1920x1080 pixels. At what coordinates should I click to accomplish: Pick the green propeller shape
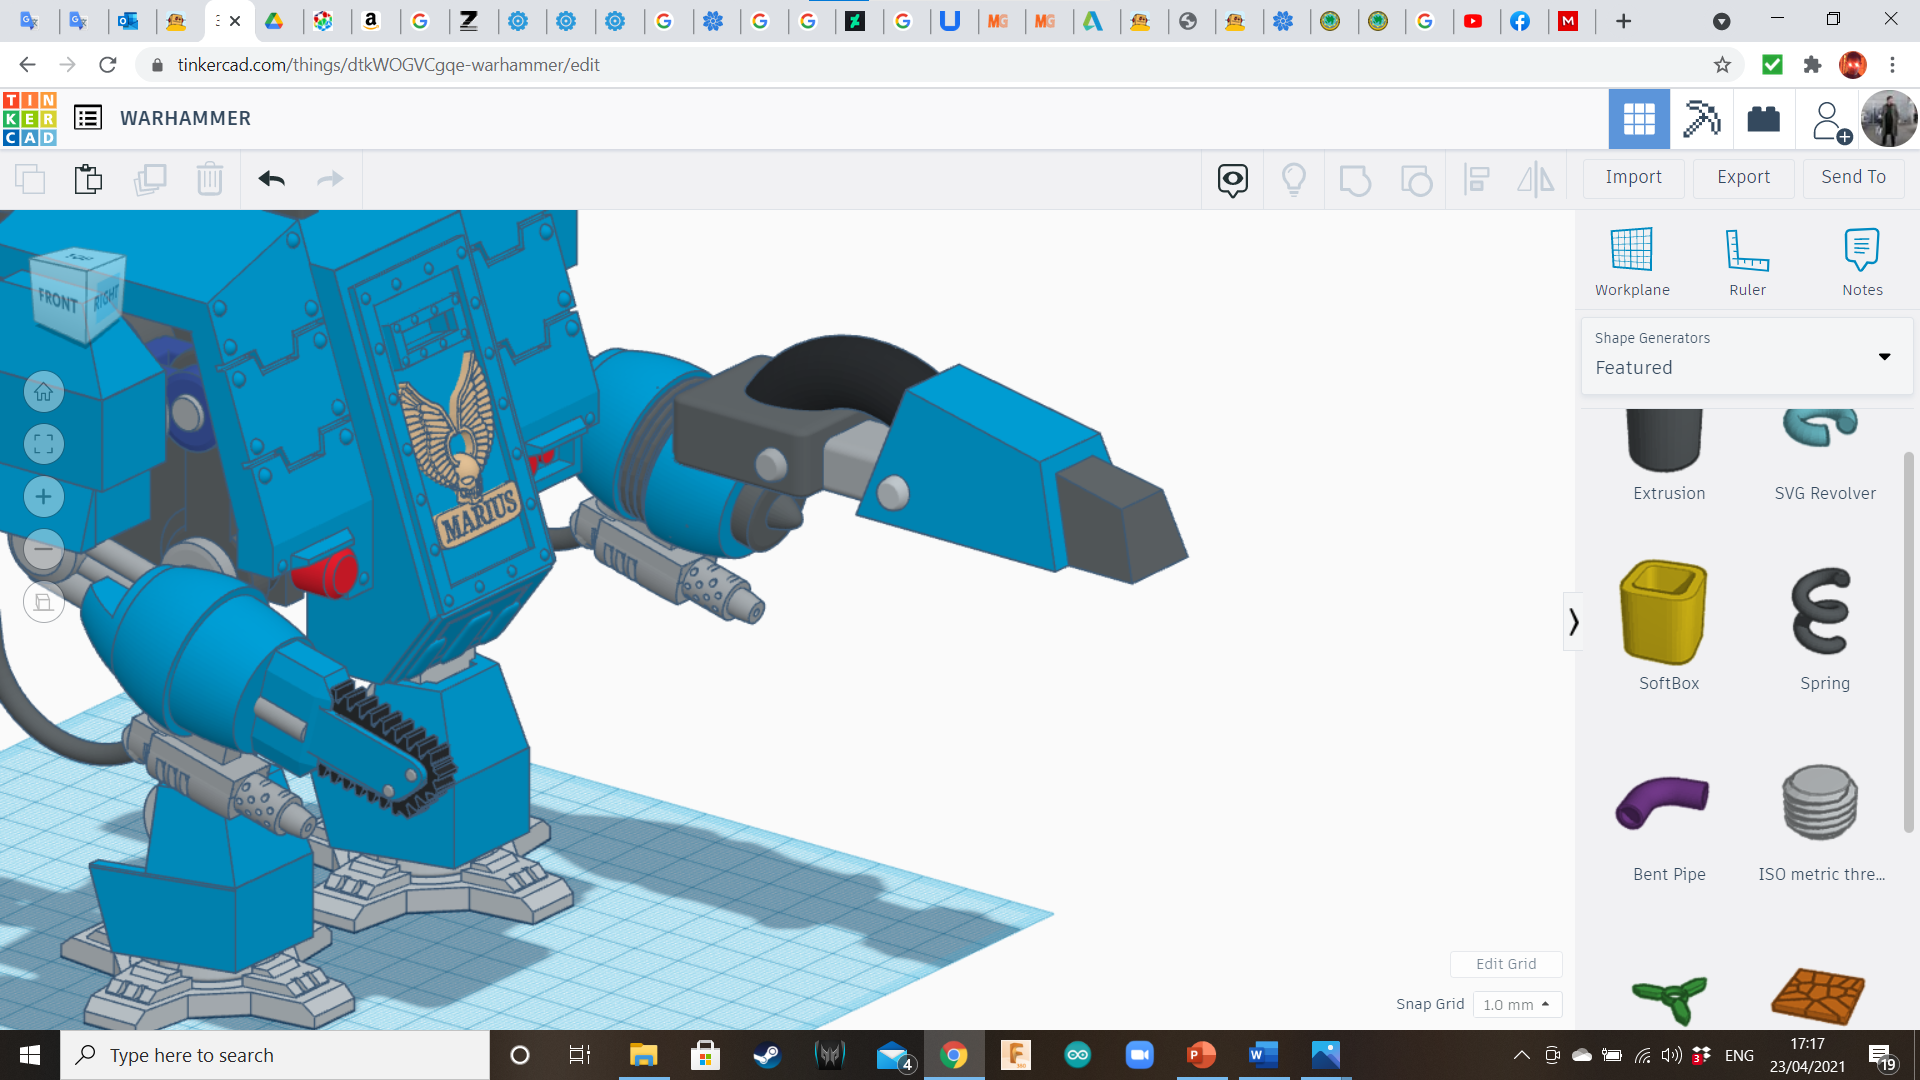[x=1668, y=998]
